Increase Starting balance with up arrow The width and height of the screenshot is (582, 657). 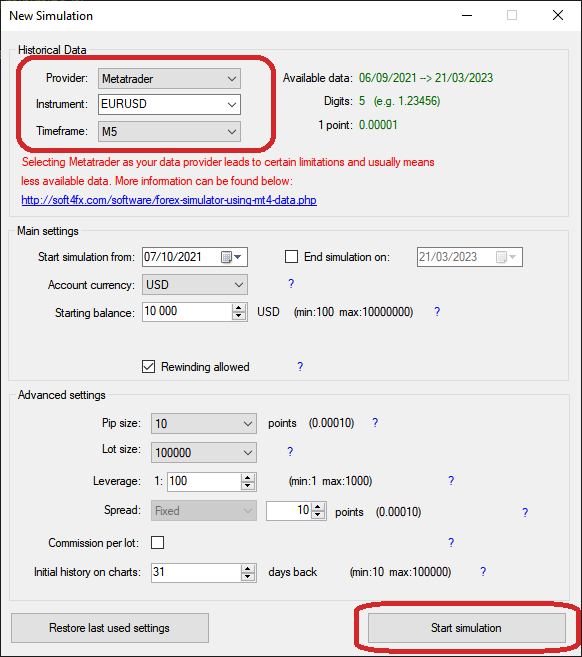click(239, 308)
